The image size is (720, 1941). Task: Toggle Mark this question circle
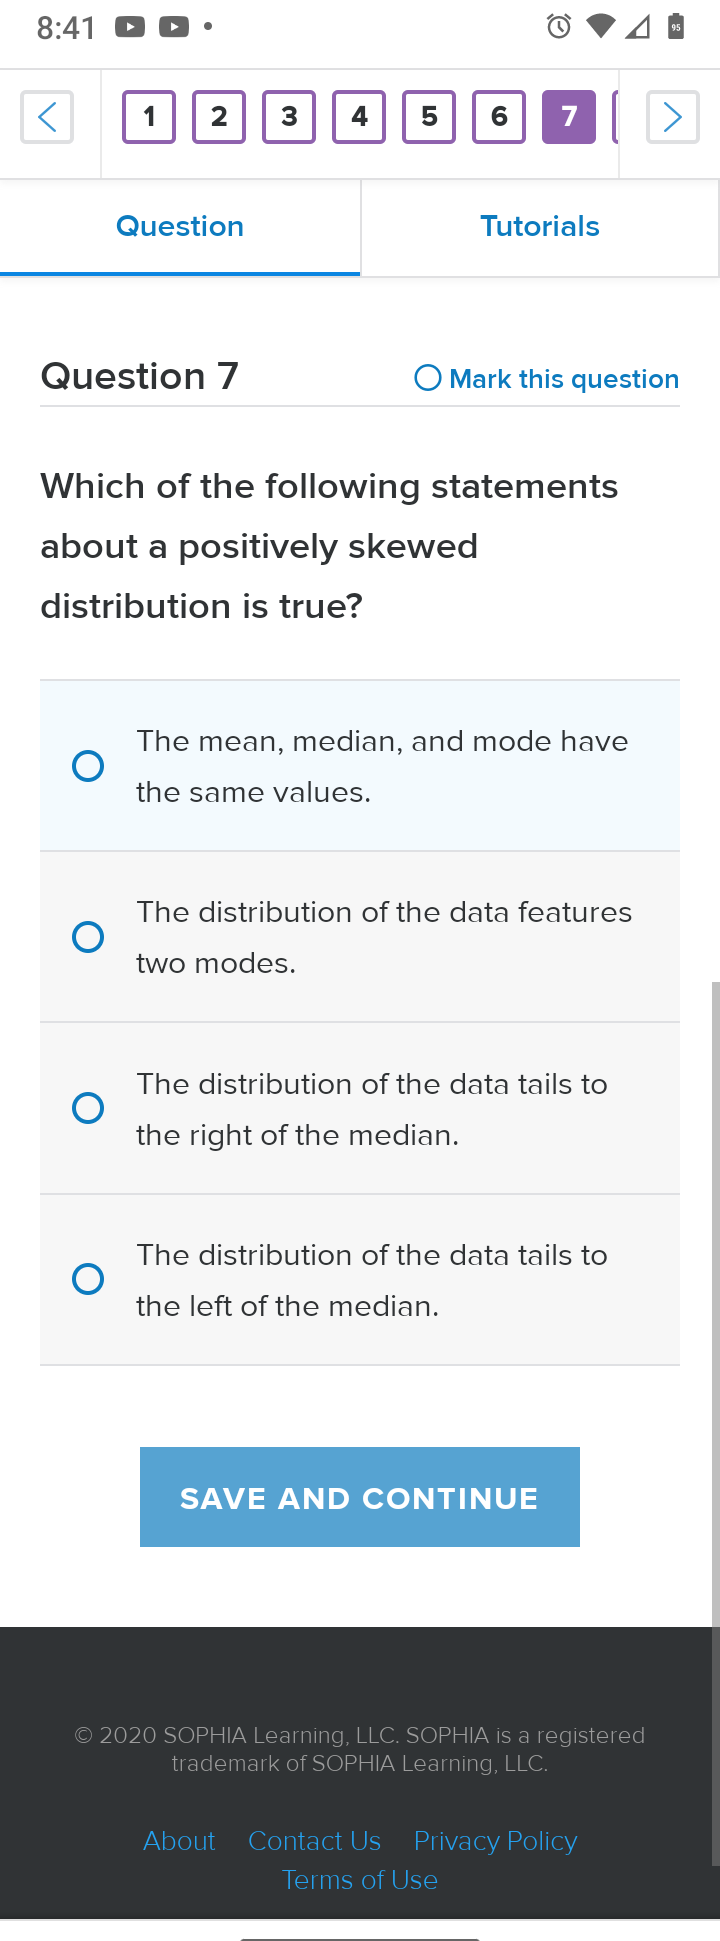point(428,378)
